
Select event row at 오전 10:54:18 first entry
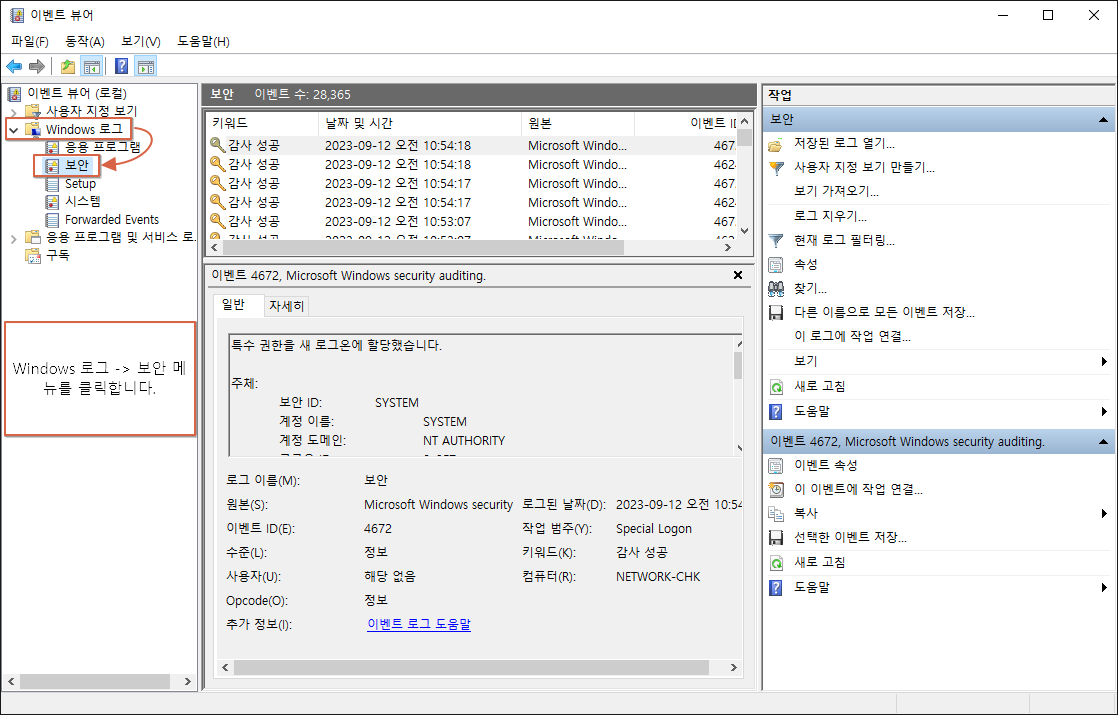coord(472,145)
